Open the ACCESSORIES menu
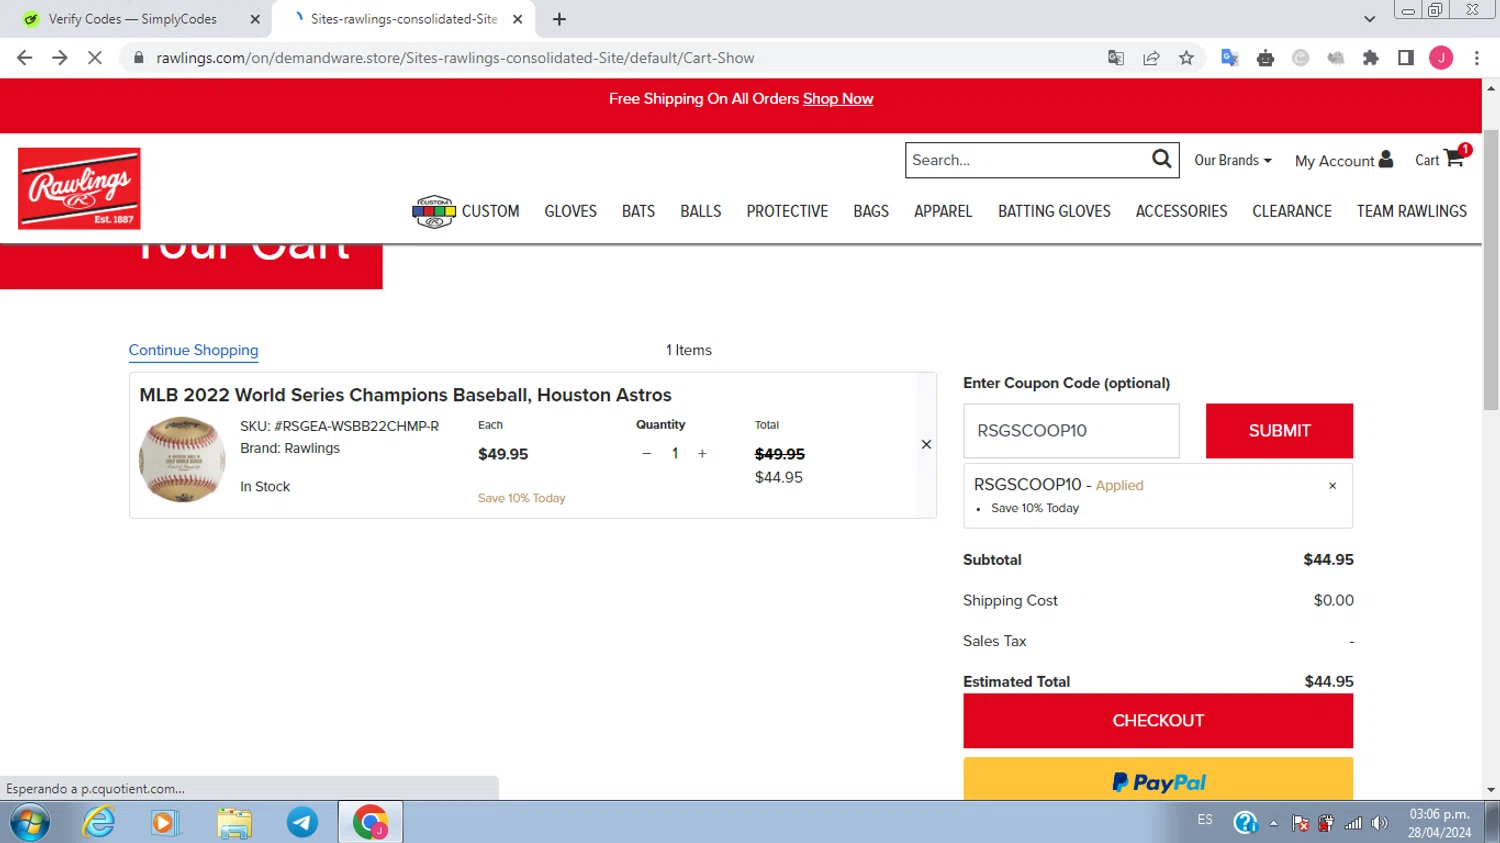The width and height of the screenshot is (1500, 843). (1181, 211)
